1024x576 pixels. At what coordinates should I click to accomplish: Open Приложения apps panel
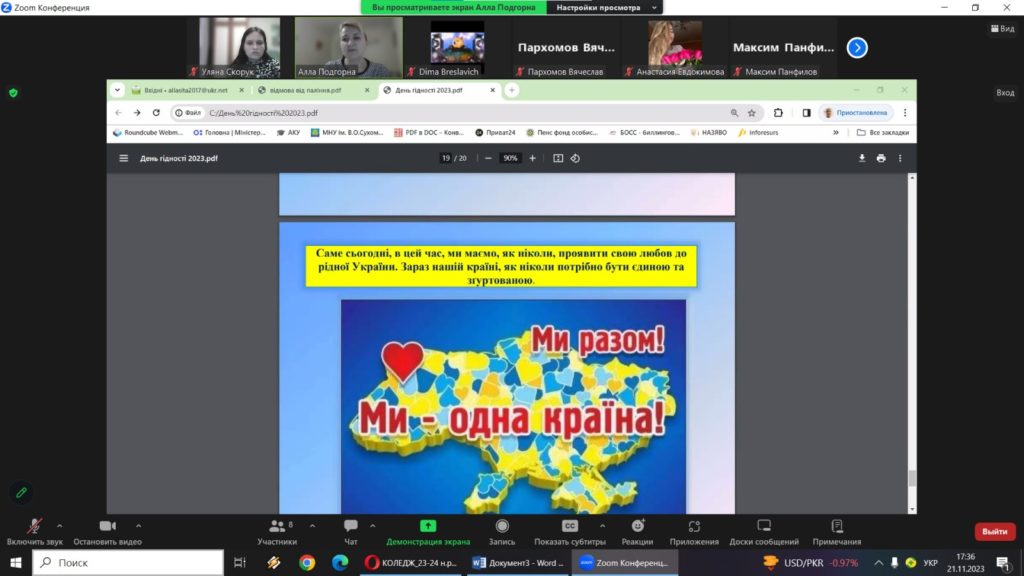(x=694, y=532)
